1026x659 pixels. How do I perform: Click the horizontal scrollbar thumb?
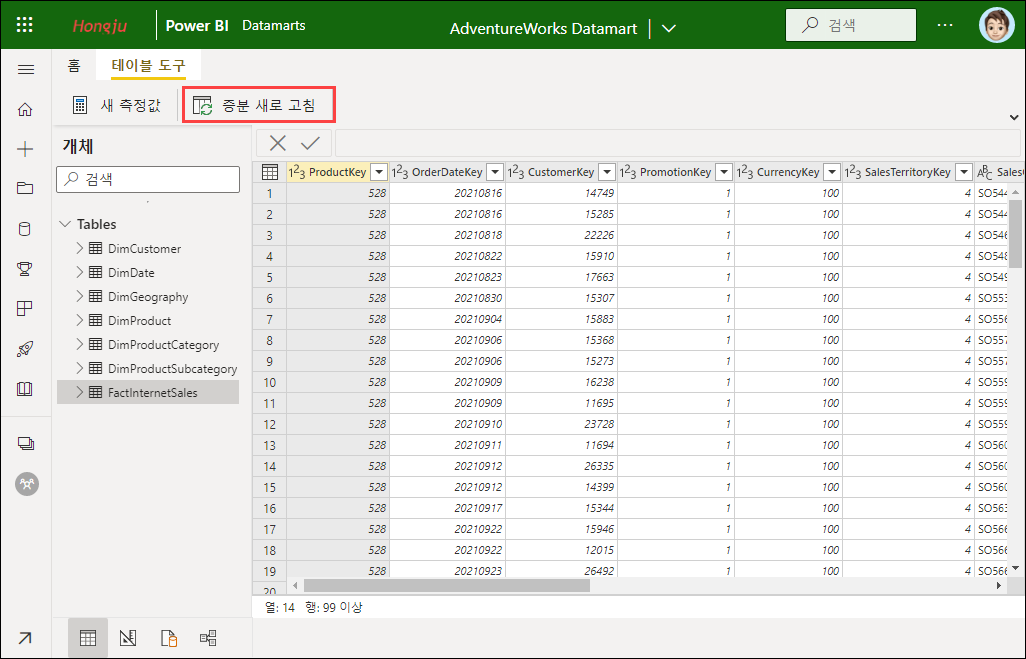click(x=447, y=586)
